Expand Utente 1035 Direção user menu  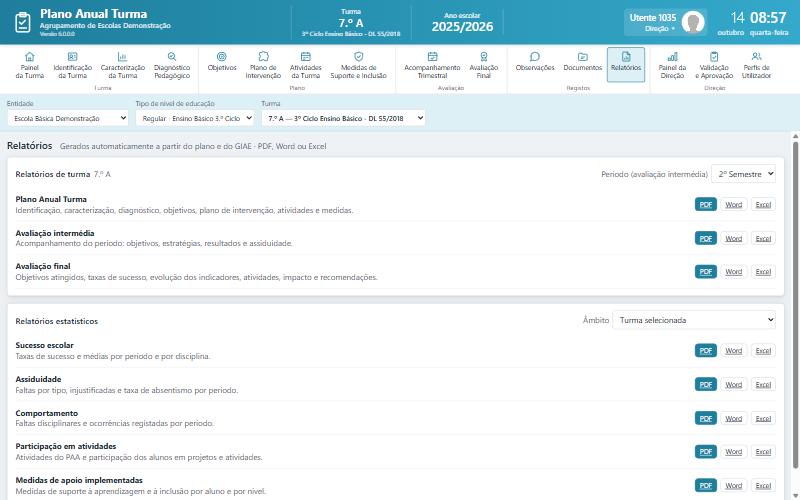(665, 22)
